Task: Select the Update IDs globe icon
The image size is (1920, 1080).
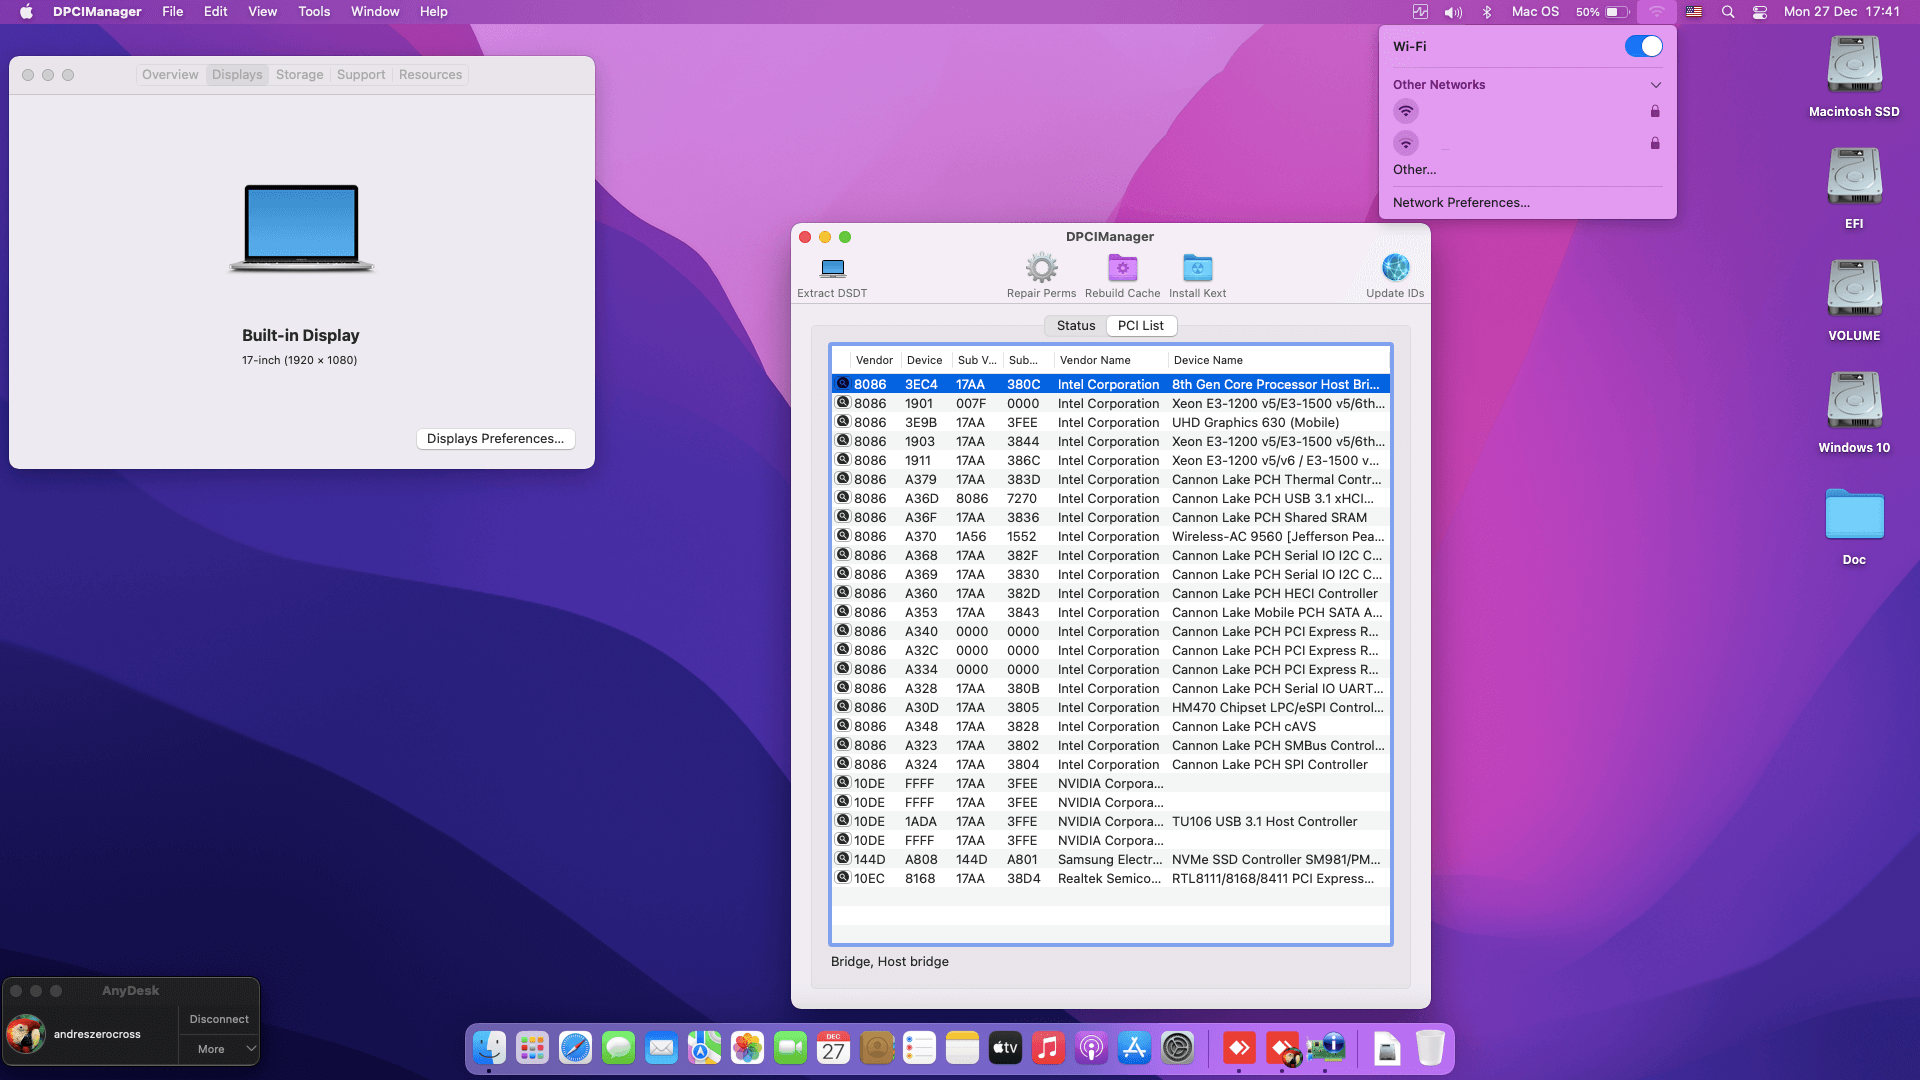Action: (x=1394, y=268)
